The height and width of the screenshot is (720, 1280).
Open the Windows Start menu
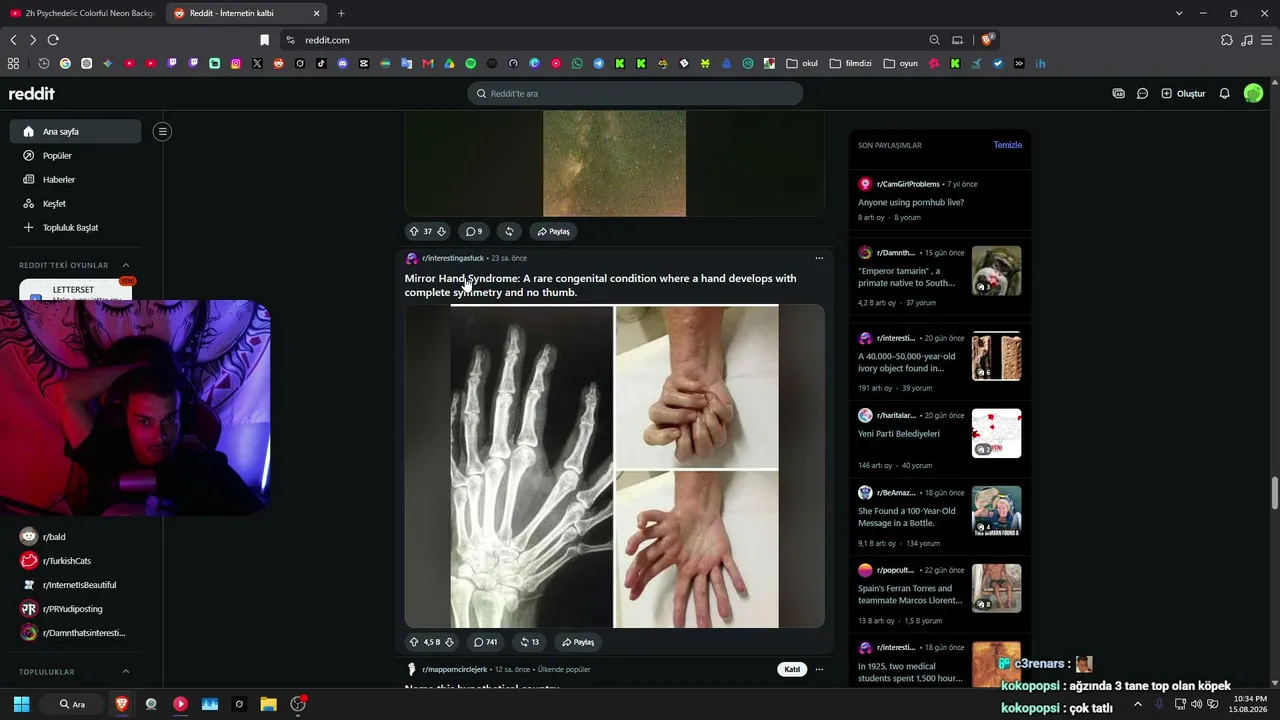click(x=21, y=704)
